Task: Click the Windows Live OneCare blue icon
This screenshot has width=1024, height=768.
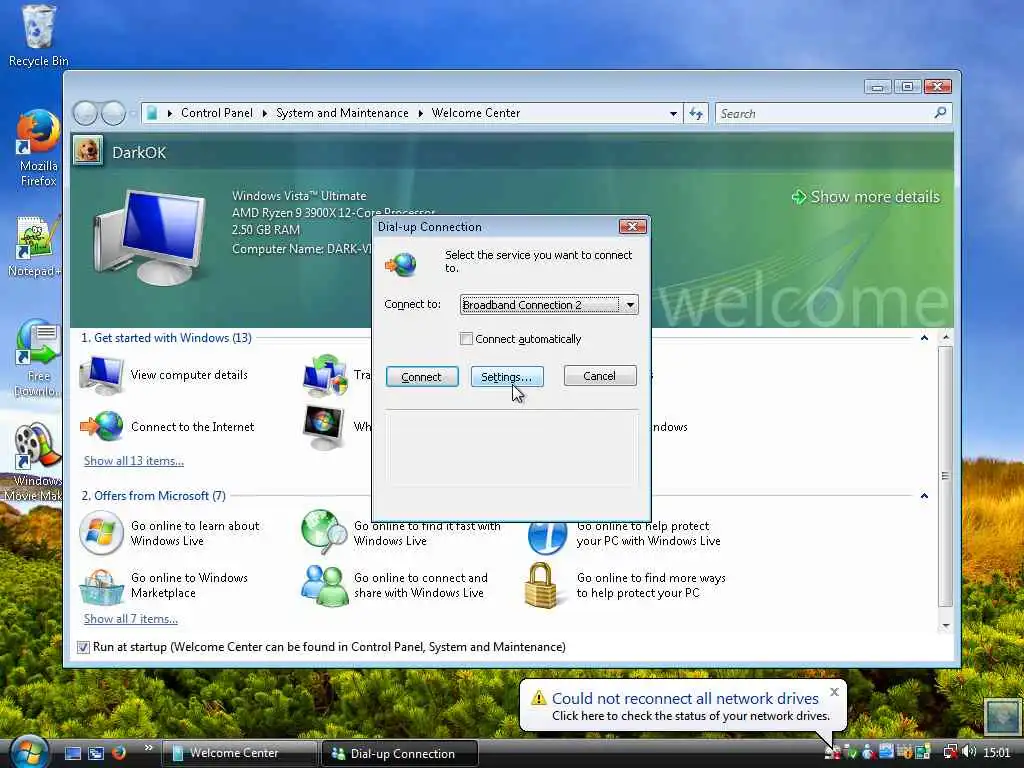Action: 547,538
